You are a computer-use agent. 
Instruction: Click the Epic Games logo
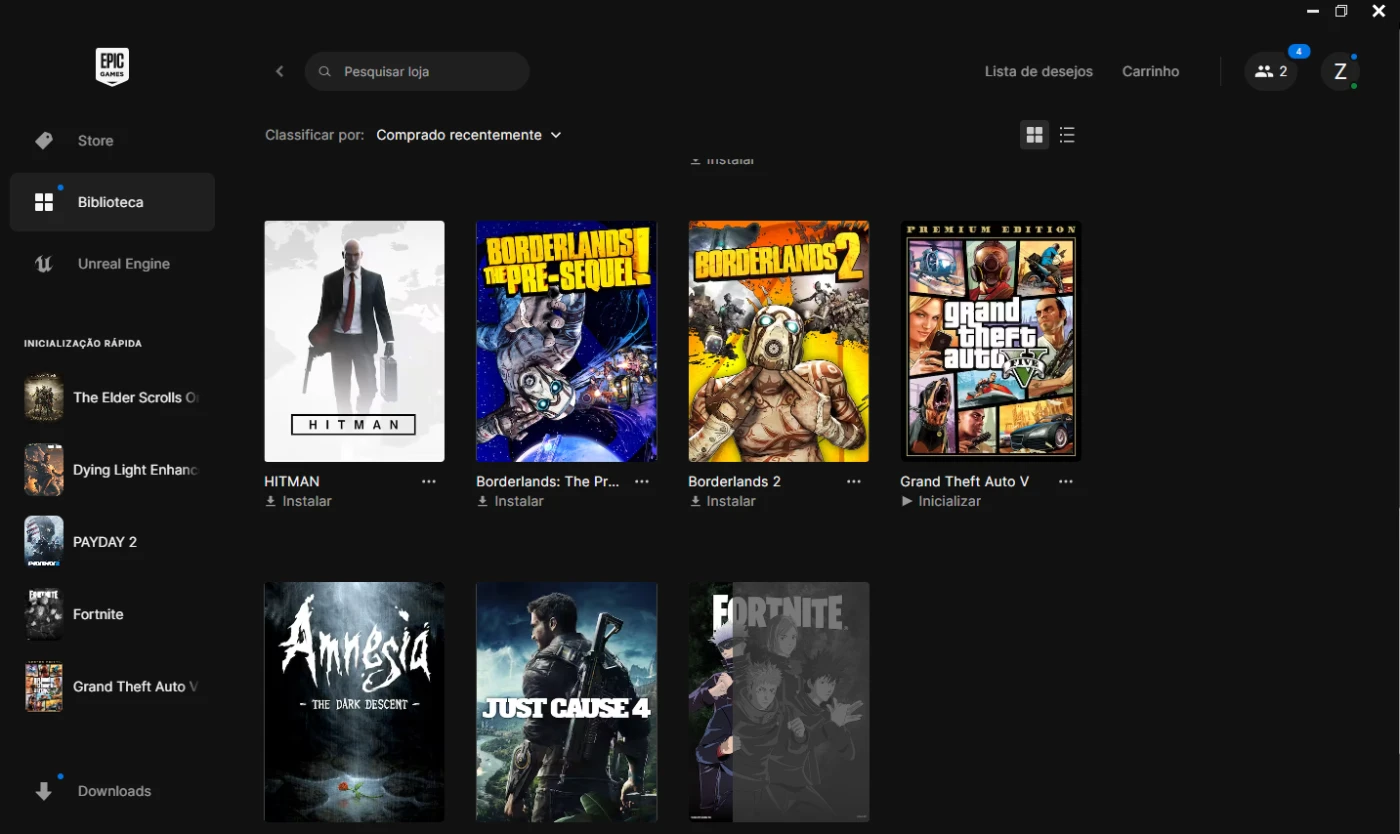112,67
